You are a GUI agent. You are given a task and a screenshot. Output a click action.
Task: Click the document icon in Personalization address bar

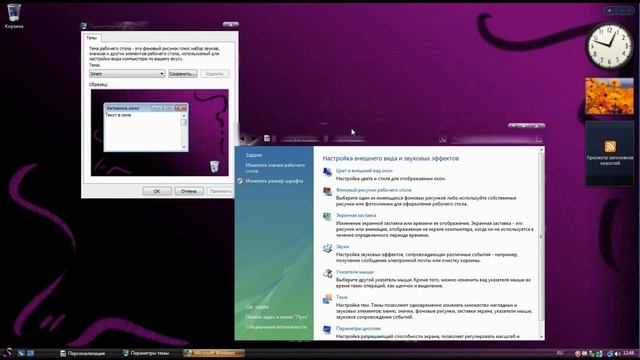coord(267,139)
